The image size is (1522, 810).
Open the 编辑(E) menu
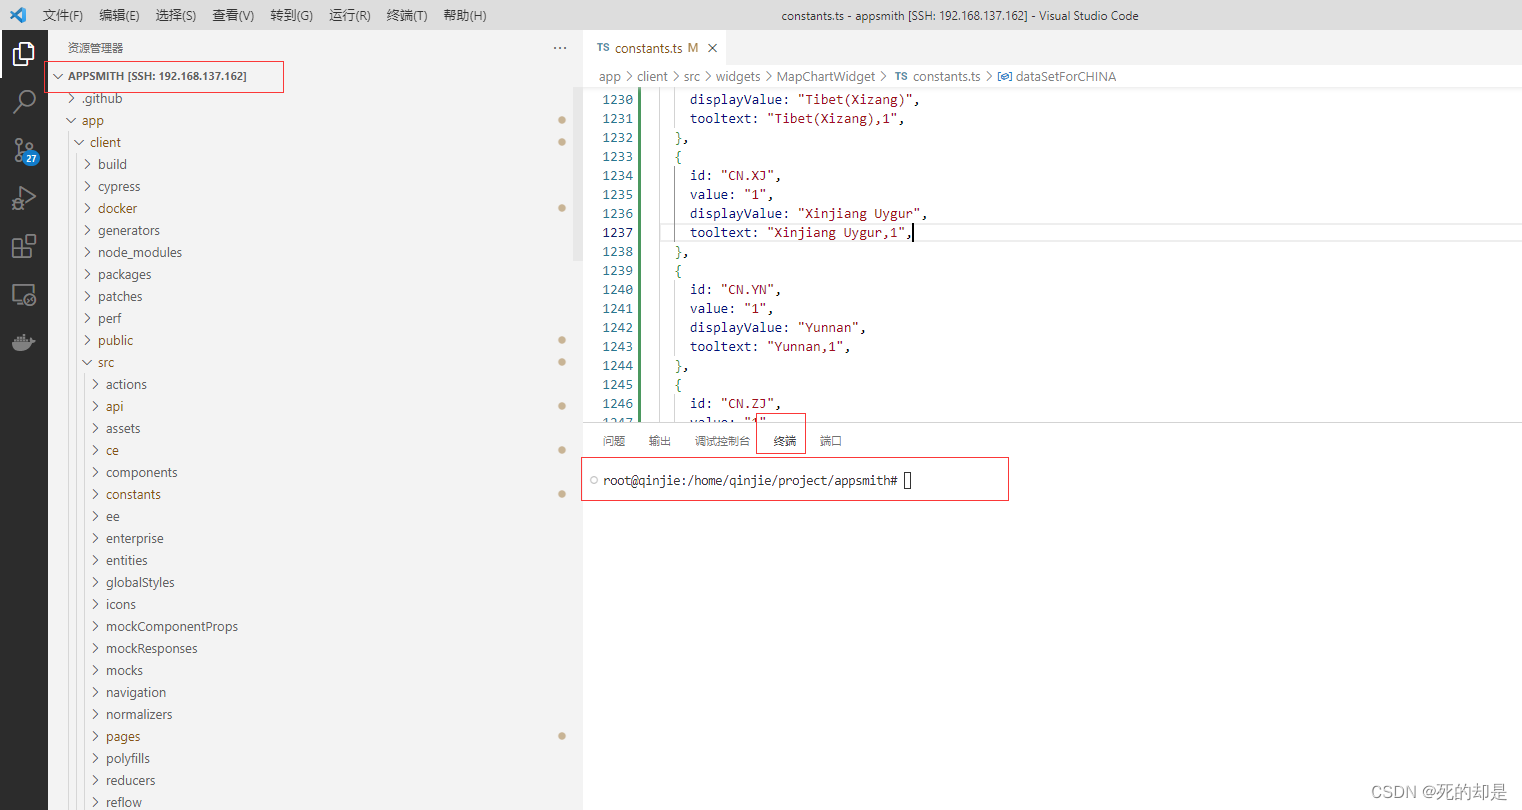(119, 15)
